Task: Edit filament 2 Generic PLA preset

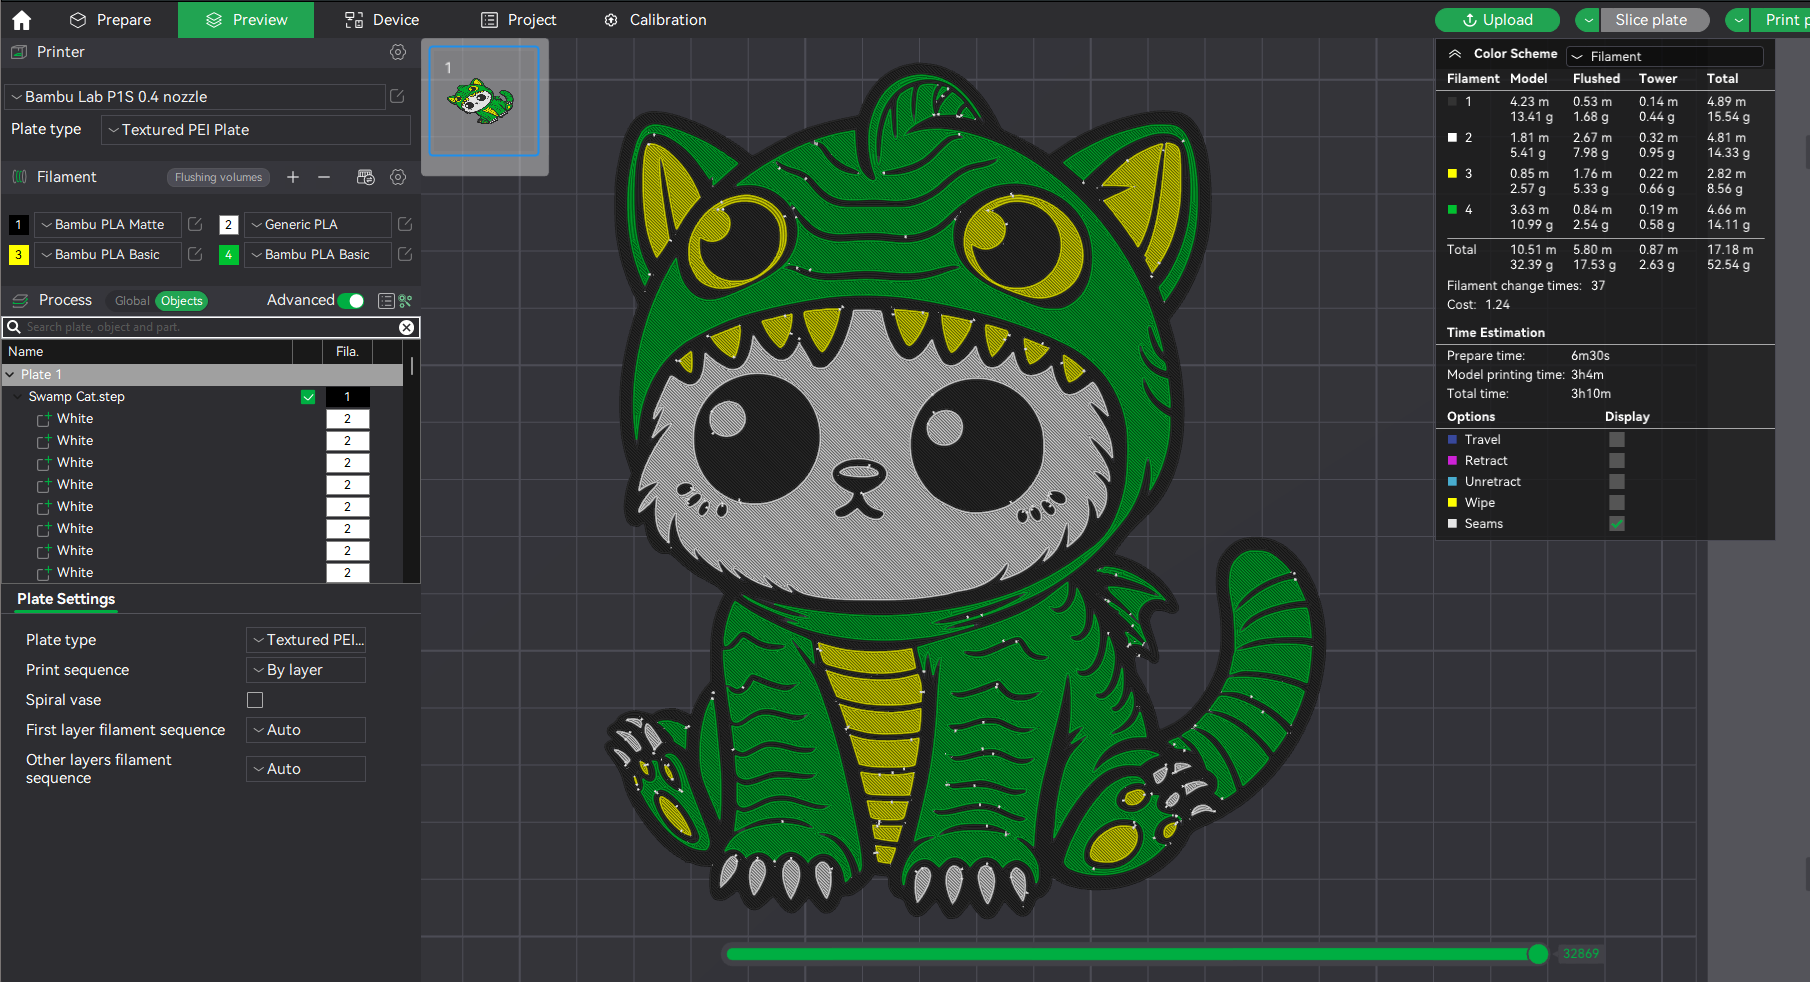Action: point(405,224)
